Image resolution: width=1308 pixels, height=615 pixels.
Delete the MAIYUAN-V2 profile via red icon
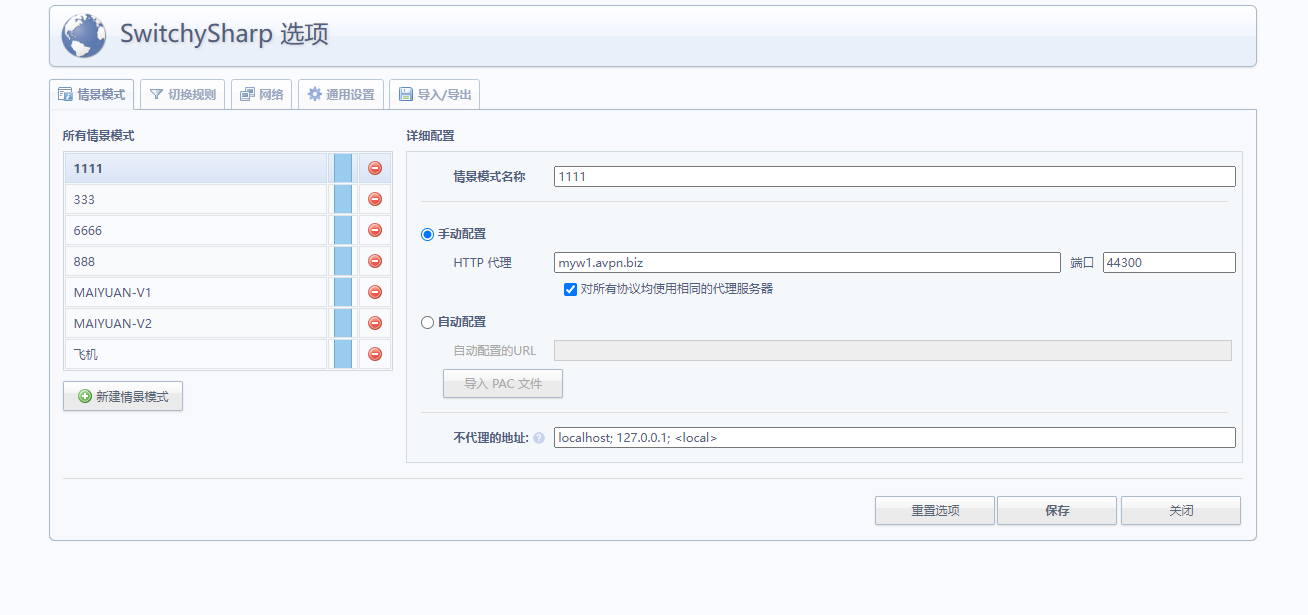[375, 323]
